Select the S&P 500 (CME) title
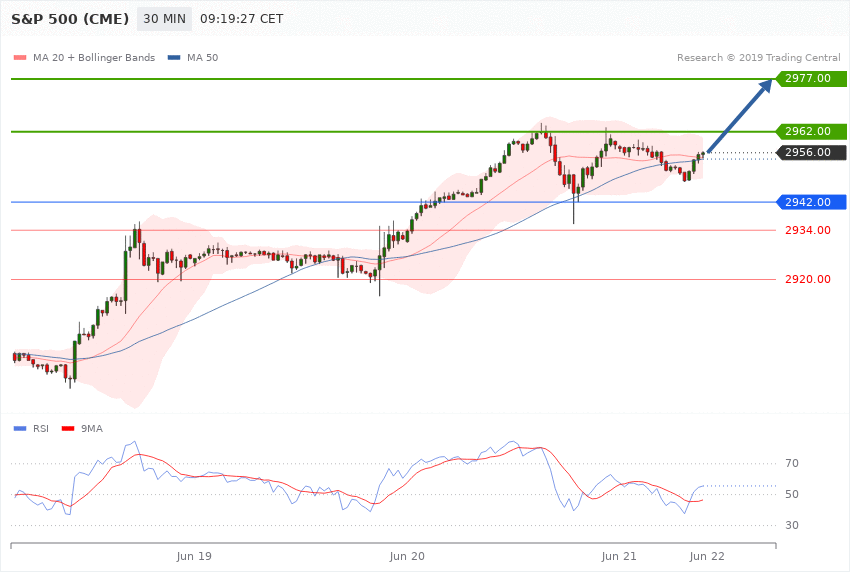Screen dimensions: 850x576 coord(70,19)
